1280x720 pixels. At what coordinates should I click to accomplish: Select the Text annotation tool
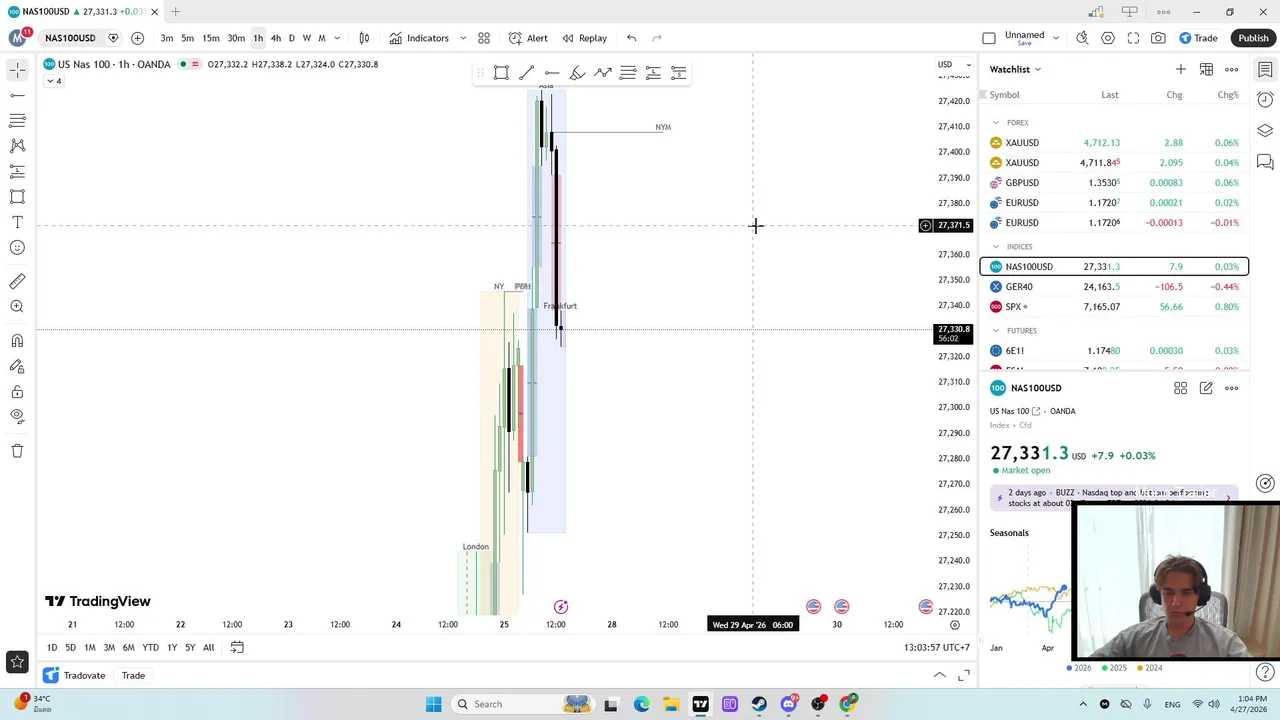[x=17, y=222]
